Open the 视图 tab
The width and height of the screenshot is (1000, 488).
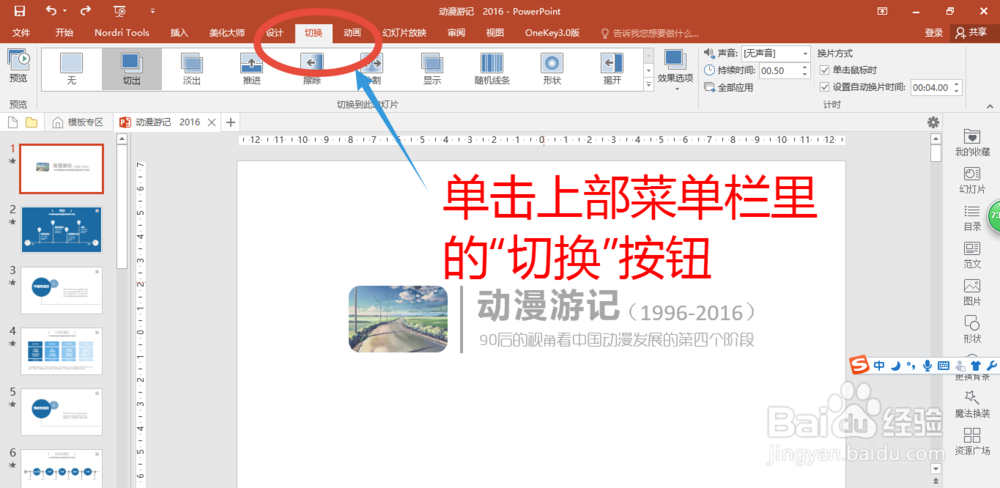pyautogui.click(x=495, y=33)
